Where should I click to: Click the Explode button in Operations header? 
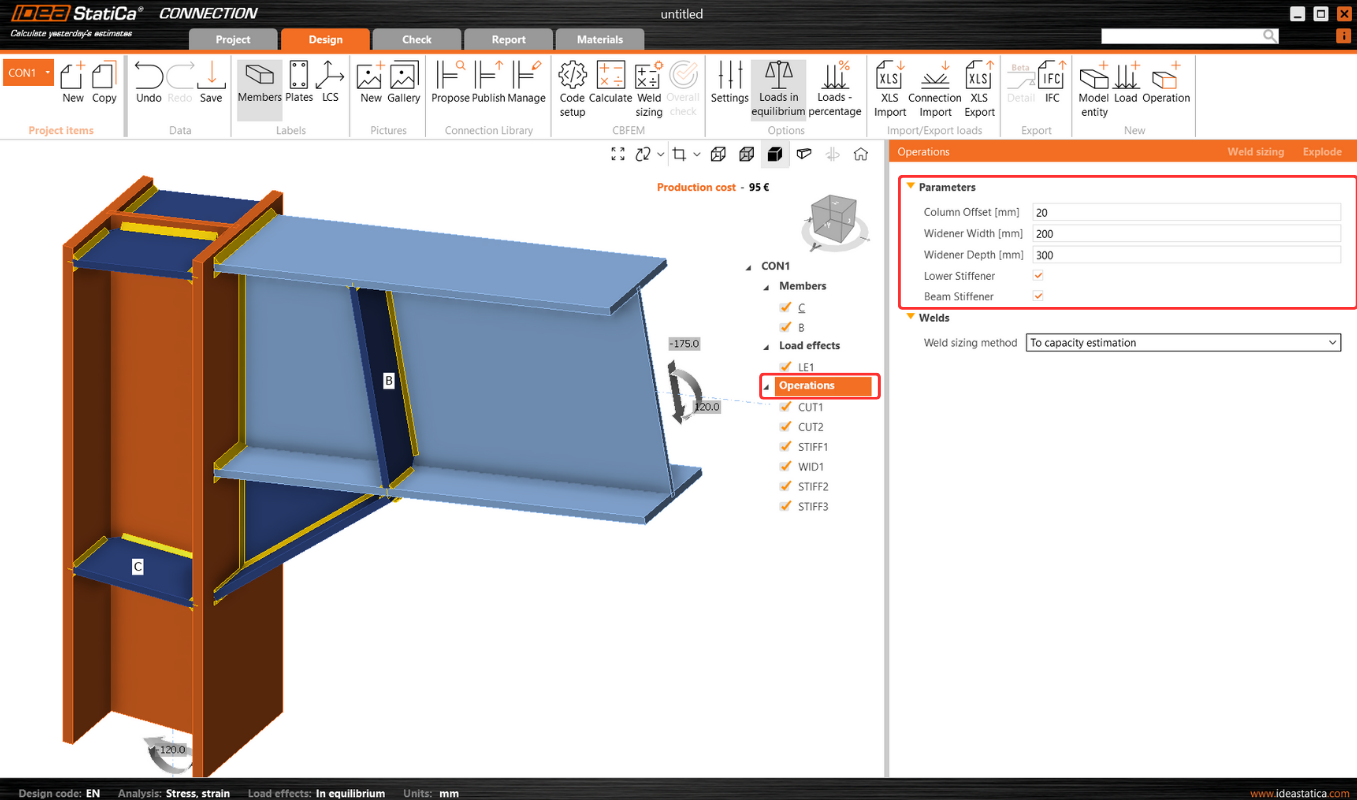[x=1322, y=151]
